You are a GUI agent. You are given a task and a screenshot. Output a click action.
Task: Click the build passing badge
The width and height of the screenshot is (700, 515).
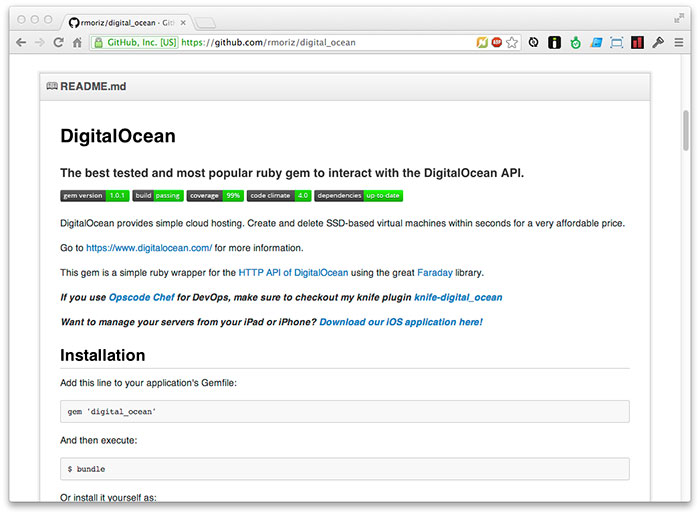(x=158, y=195)
